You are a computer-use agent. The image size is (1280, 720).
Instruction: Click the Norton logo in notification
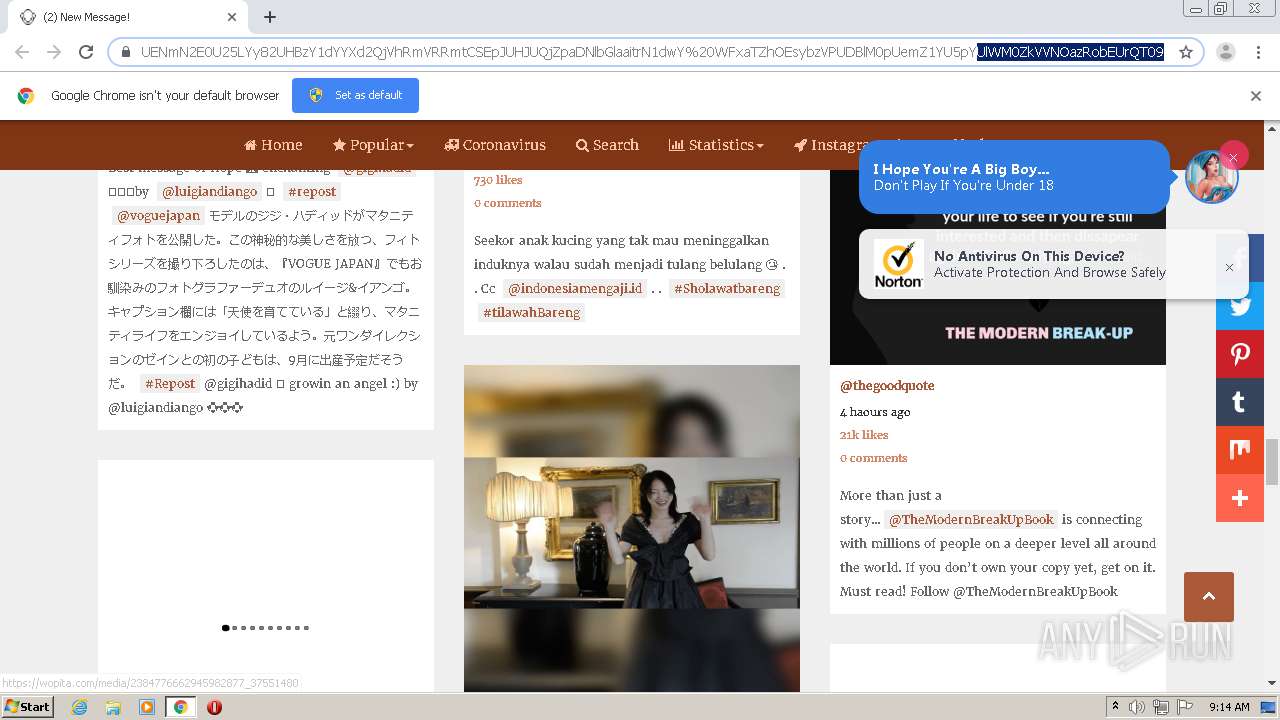pyautogui.click(x=898, y=265)
